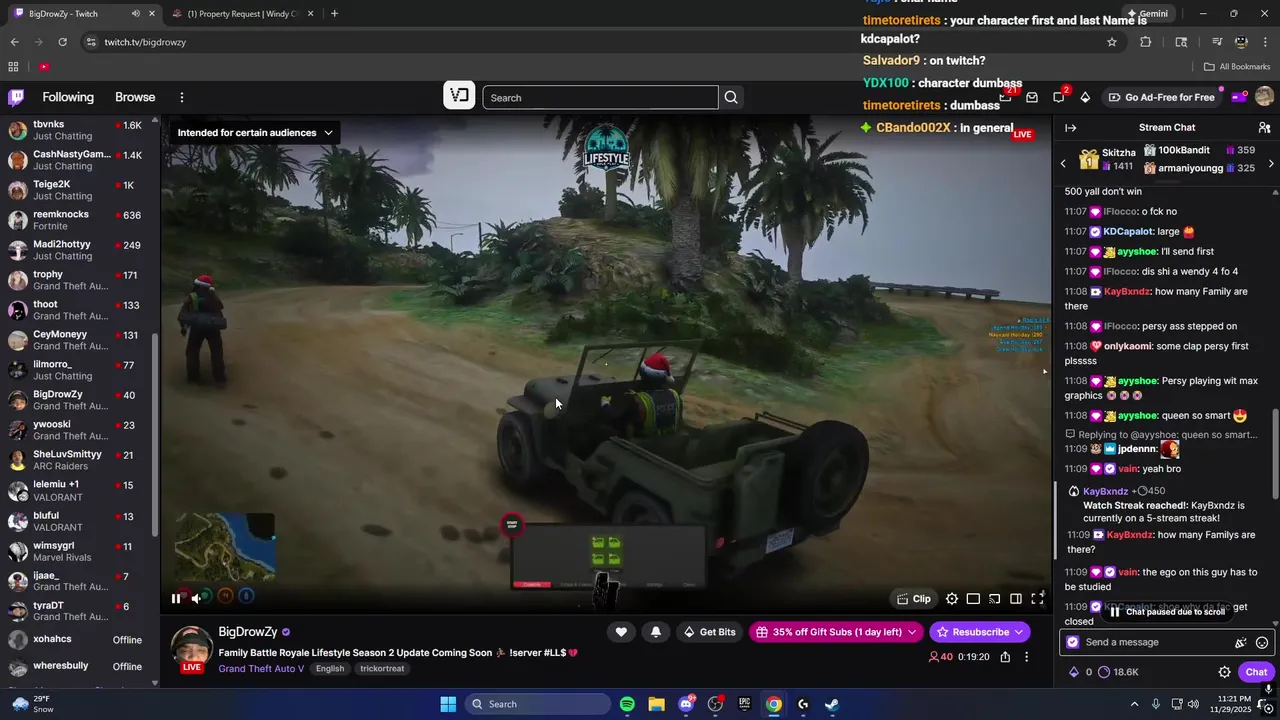Open the Bits diamond icon in header

point(1085,97)
